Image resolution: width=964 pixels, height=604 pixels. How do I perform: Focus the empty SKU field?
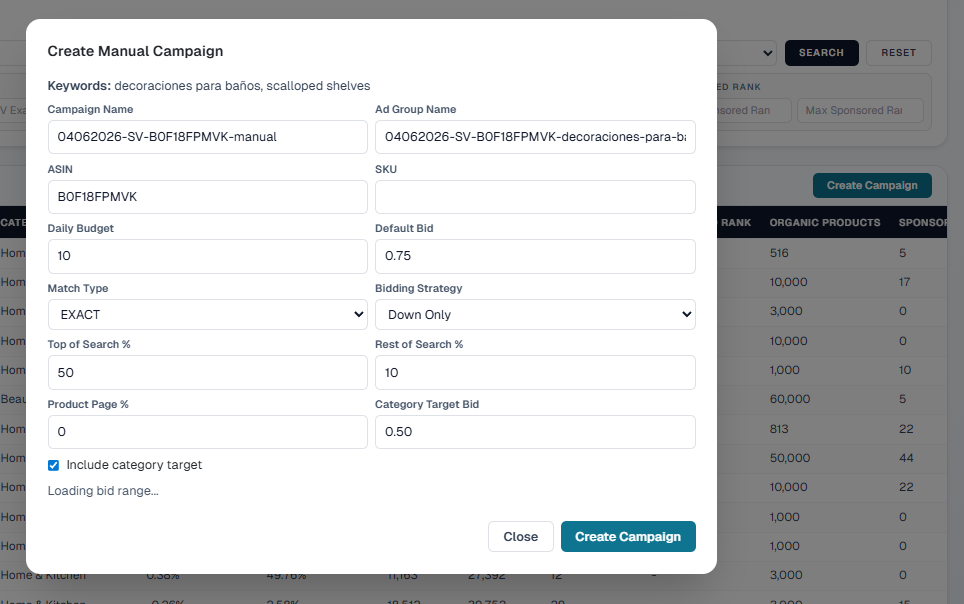(535, 197)
